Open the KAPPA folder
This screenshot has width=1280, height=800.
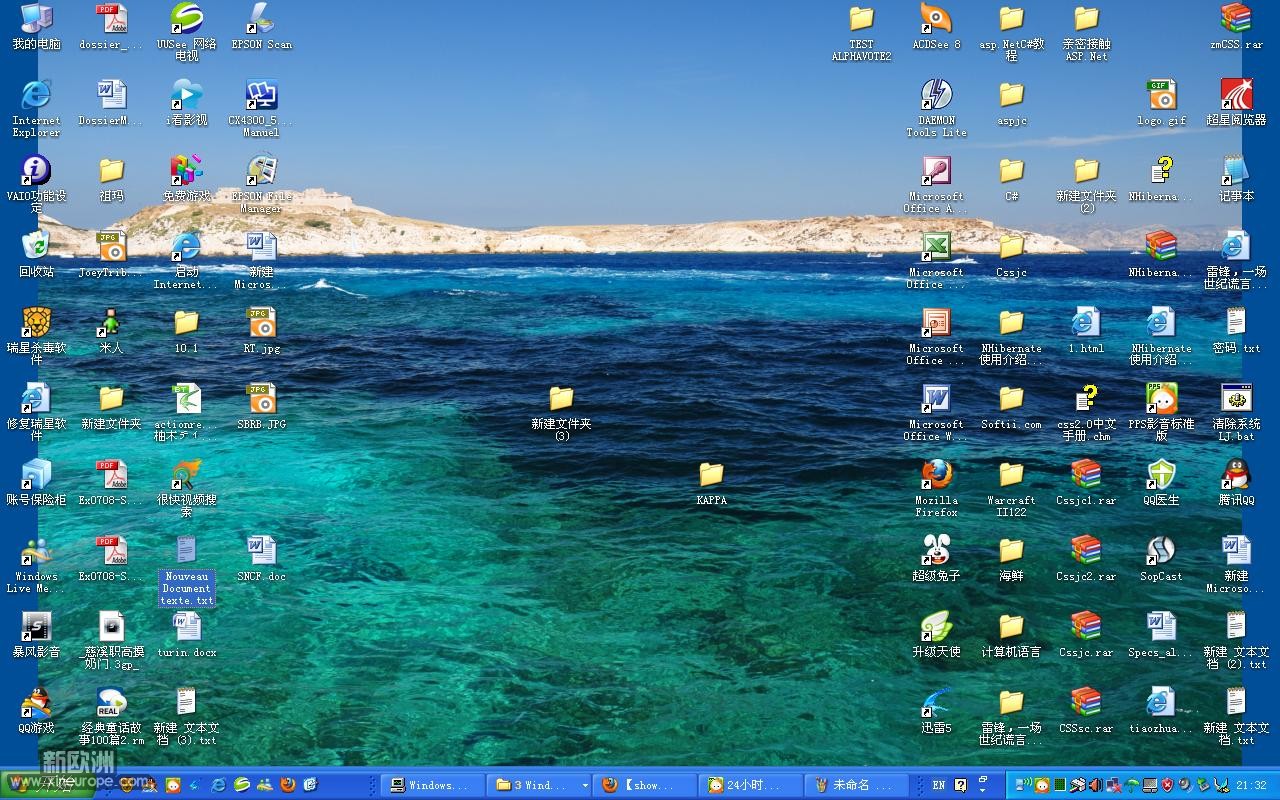pos(711,481)
